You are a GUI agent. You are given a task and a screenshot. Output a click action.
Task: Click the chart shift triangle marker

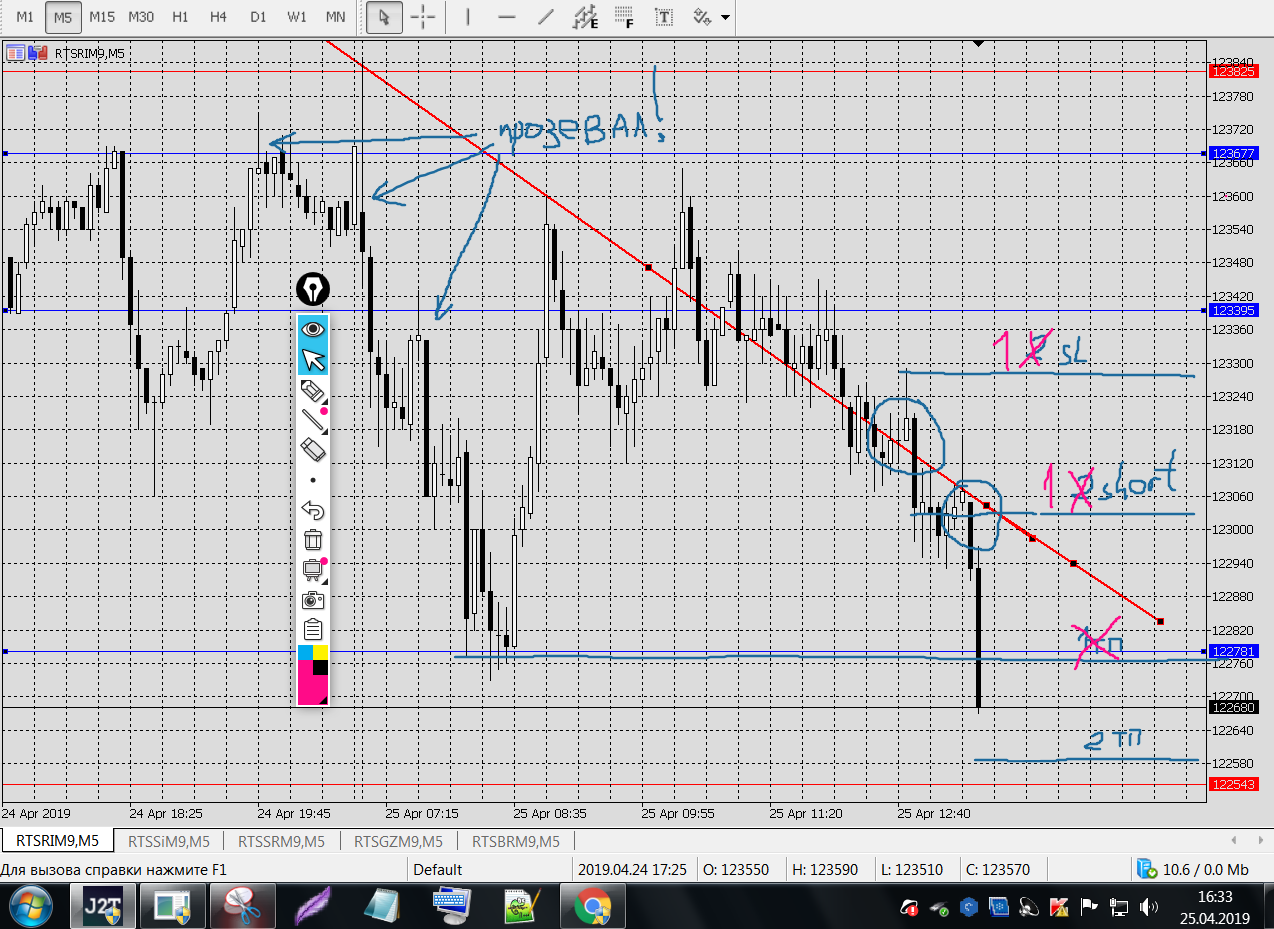[979, 44]
